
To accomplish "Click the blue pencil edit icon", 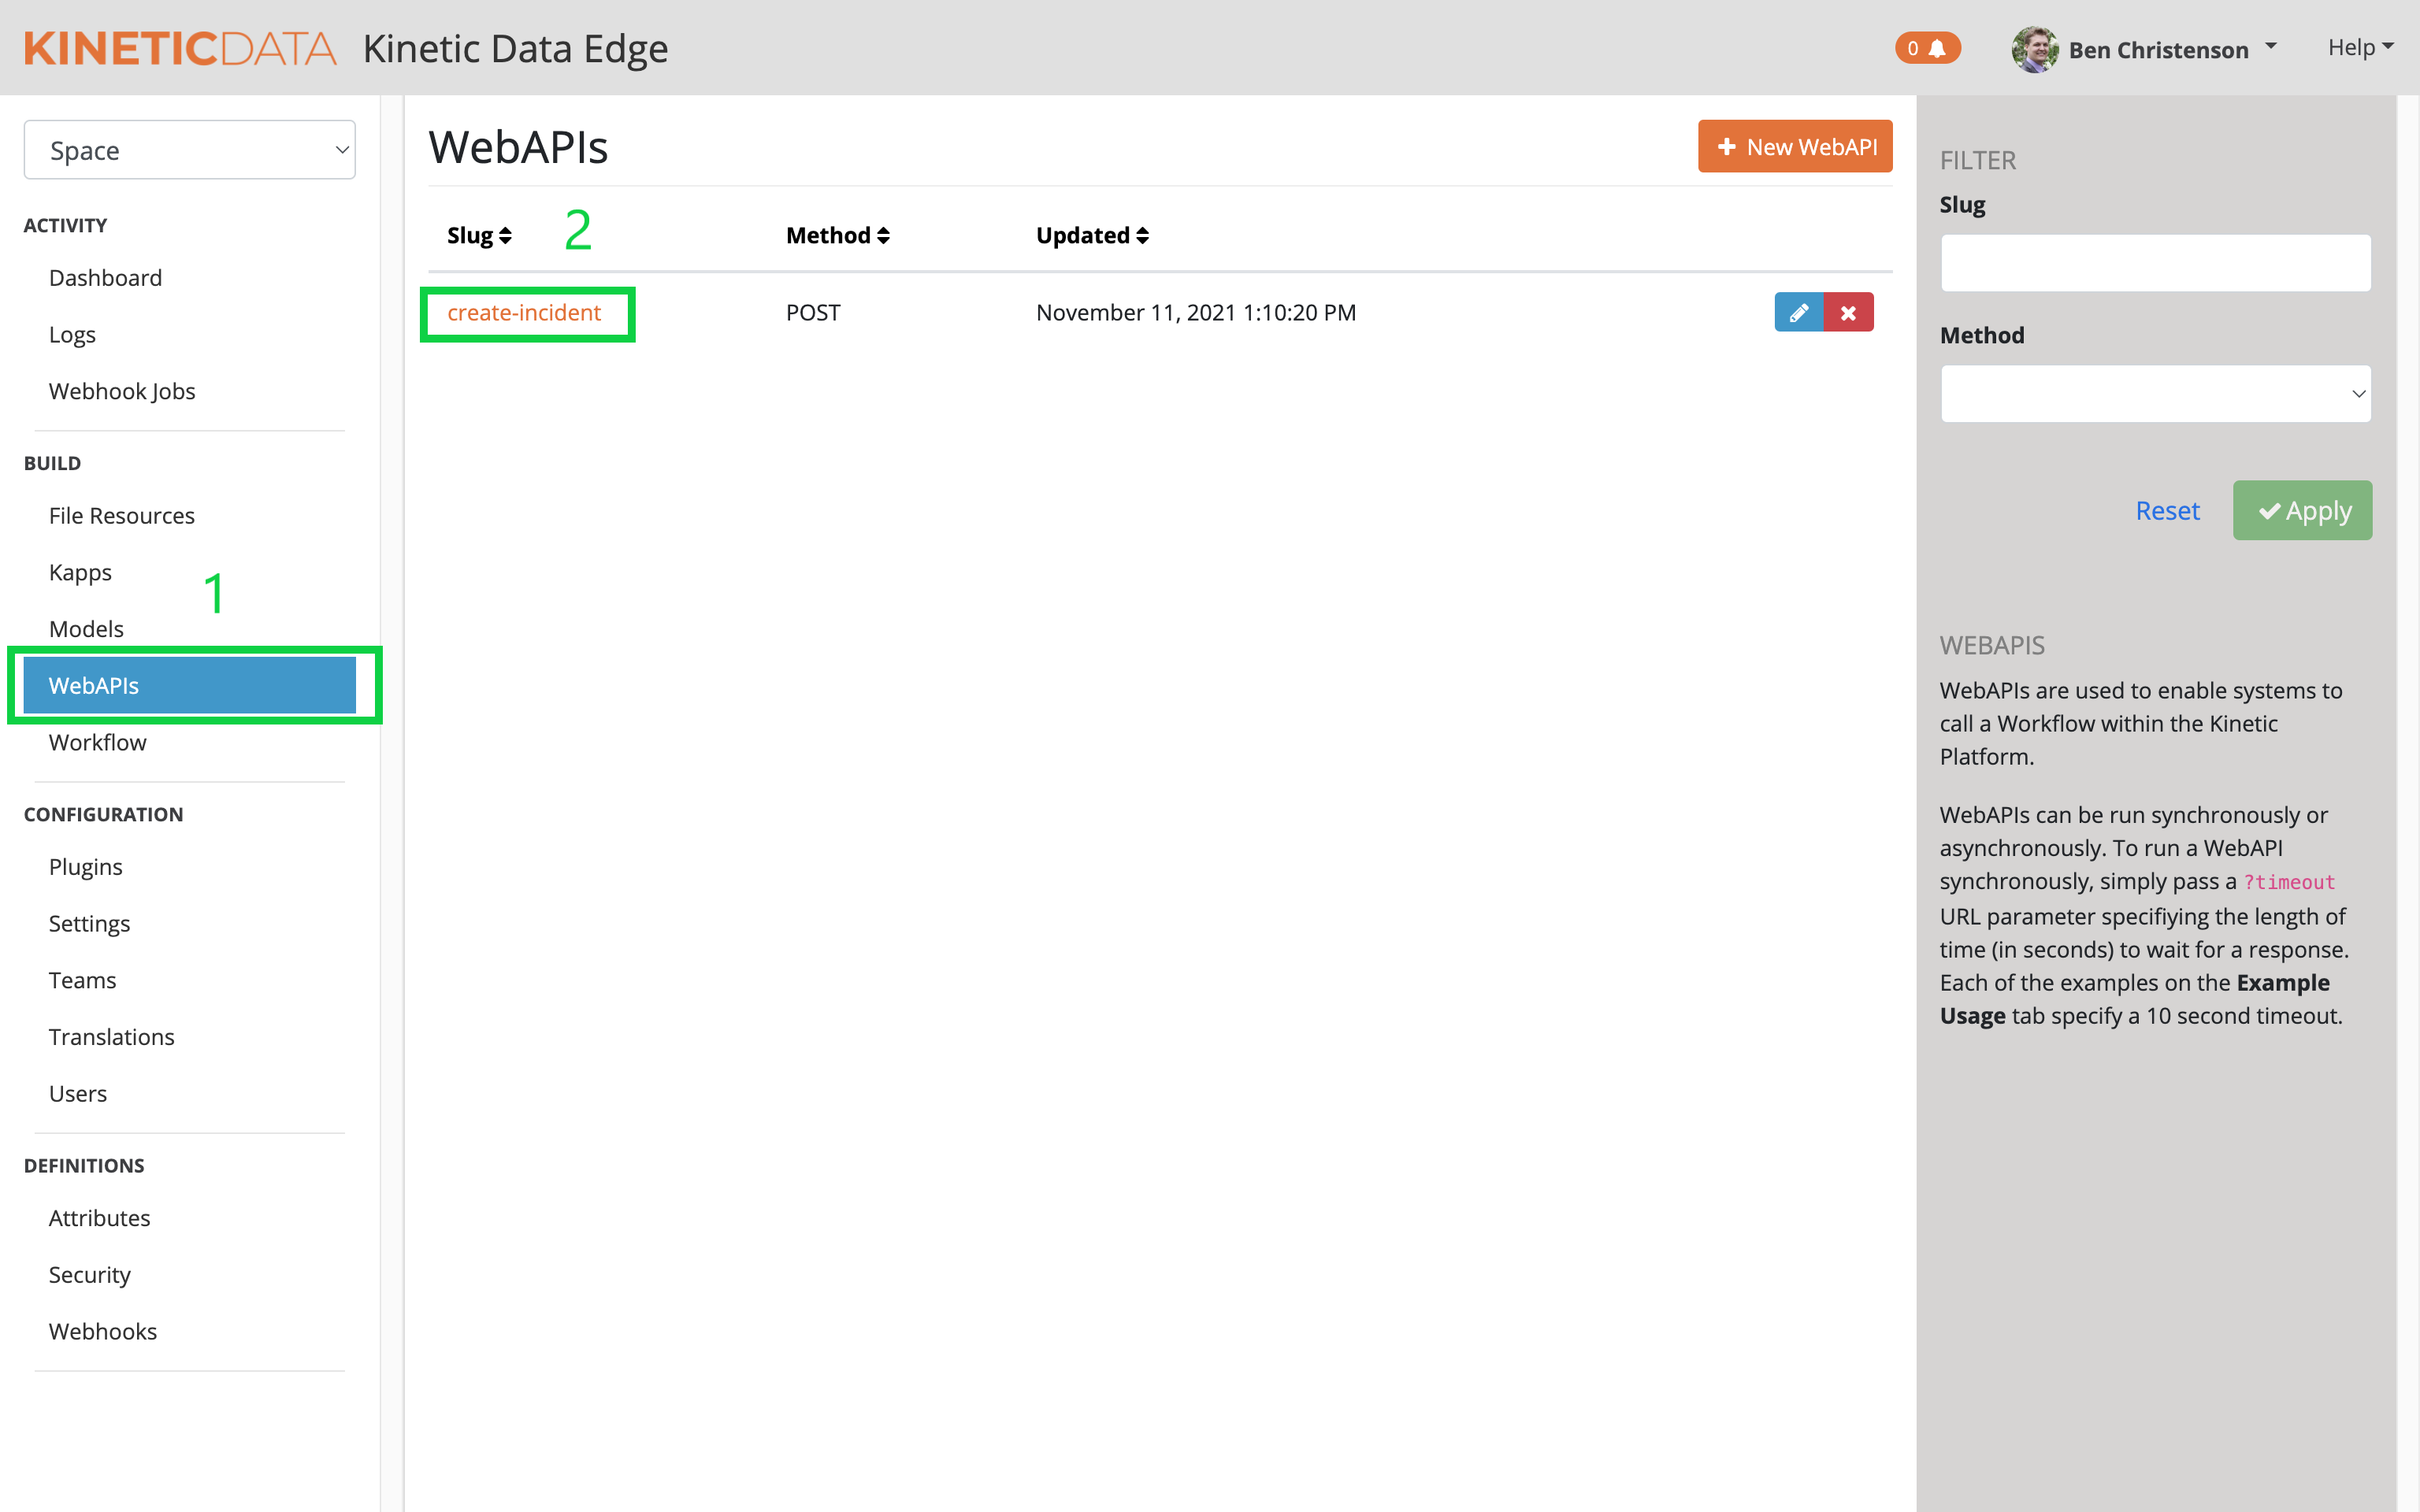I will [x=1798, y=313].
